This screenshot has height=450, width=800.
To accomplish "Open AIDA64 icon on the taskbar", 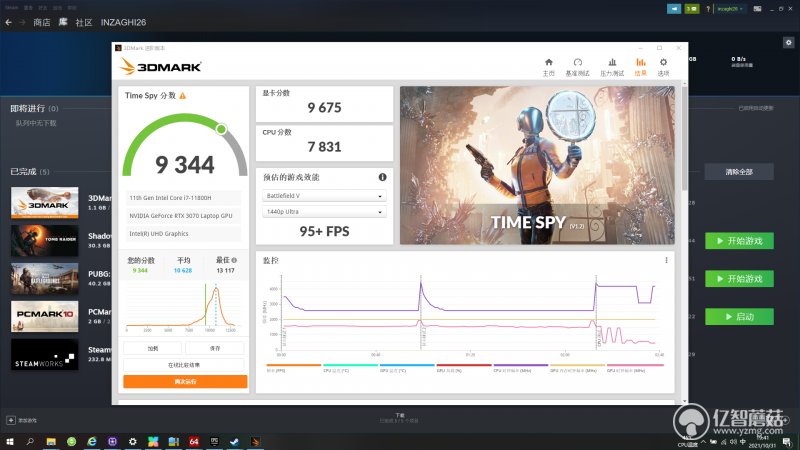I will coord(194,442).
